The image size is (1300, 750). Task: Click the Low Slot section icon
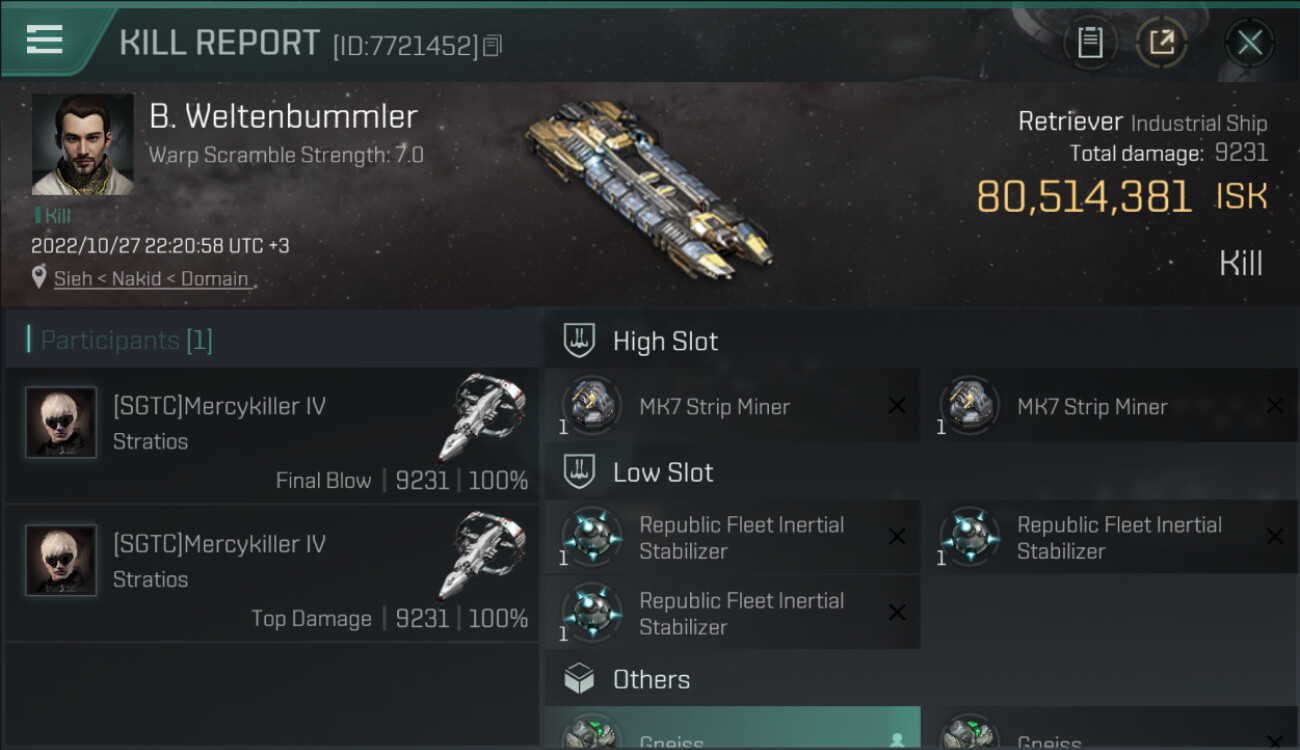580,472
